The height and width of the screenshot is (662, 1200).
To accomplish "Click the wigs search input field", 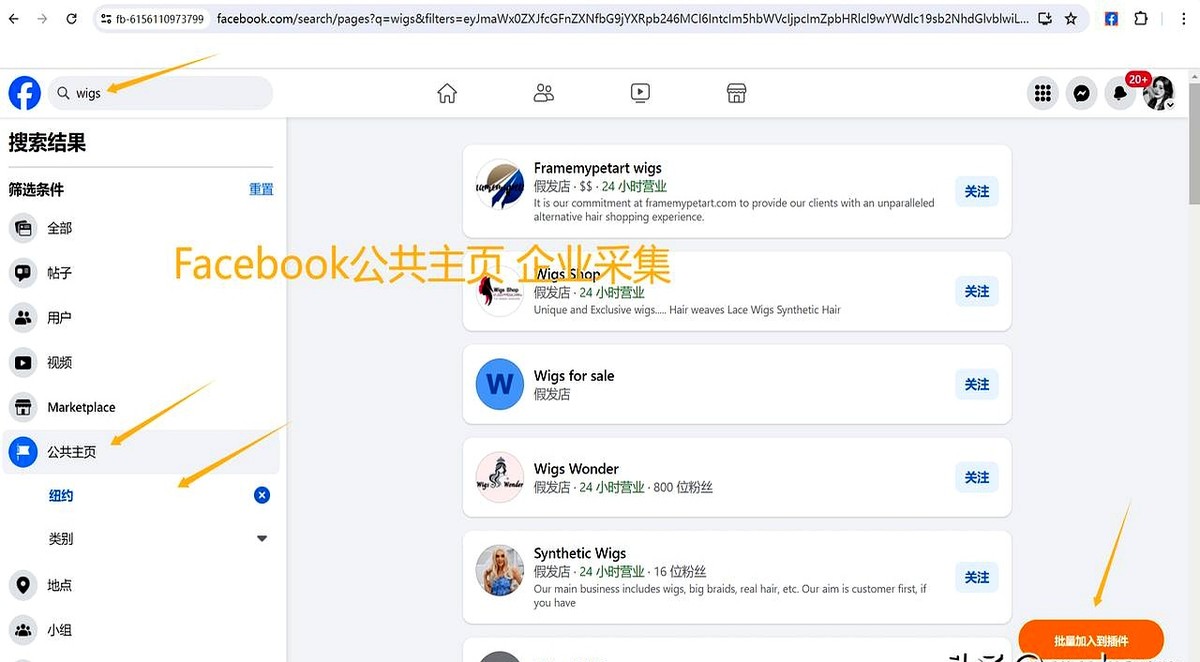I will click(x=165, y=93).
